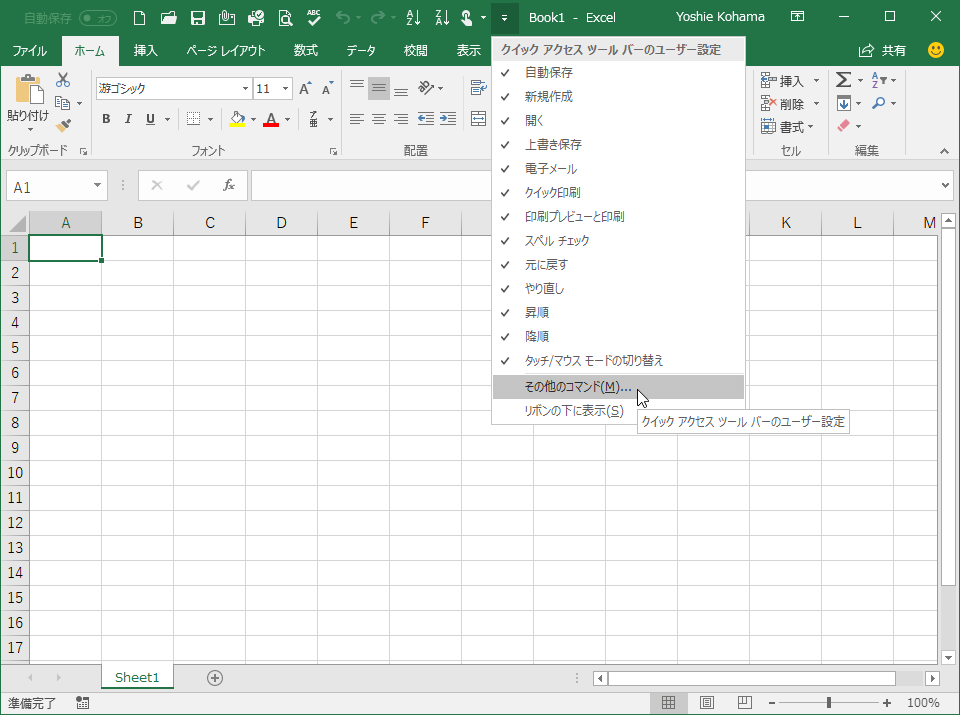Viewport: 960px width, 715px height.
Task: Choose リボンの下に表示(S) menu item
Action: click(618, 411)
